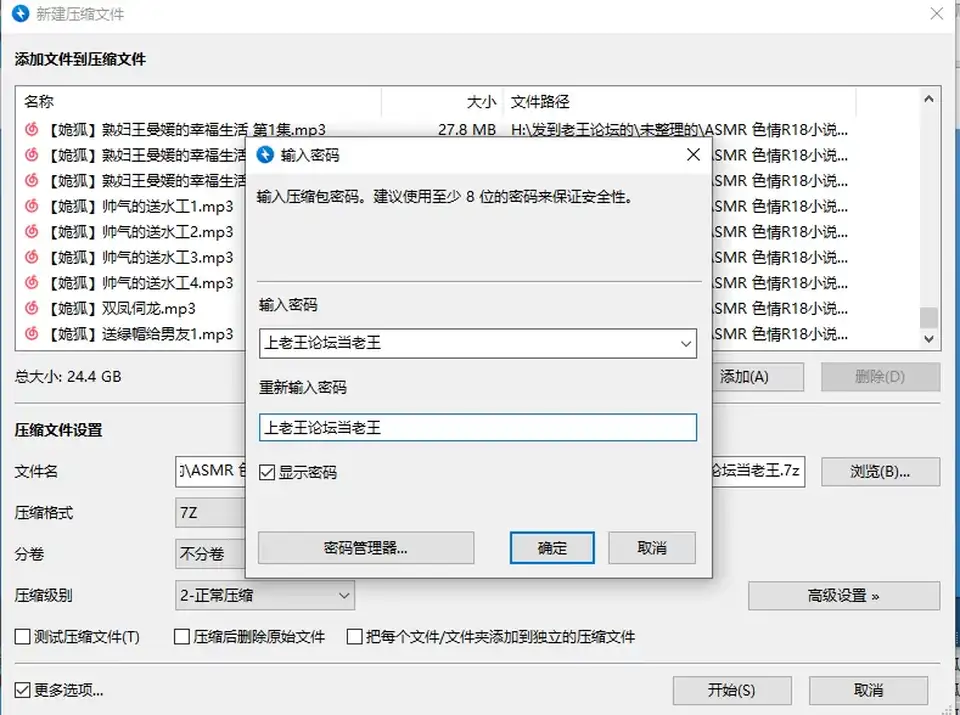Click music icon of 帅气的送水工4.mp3
The width and height of the screenshot is (960, 715).
point(31,283)
